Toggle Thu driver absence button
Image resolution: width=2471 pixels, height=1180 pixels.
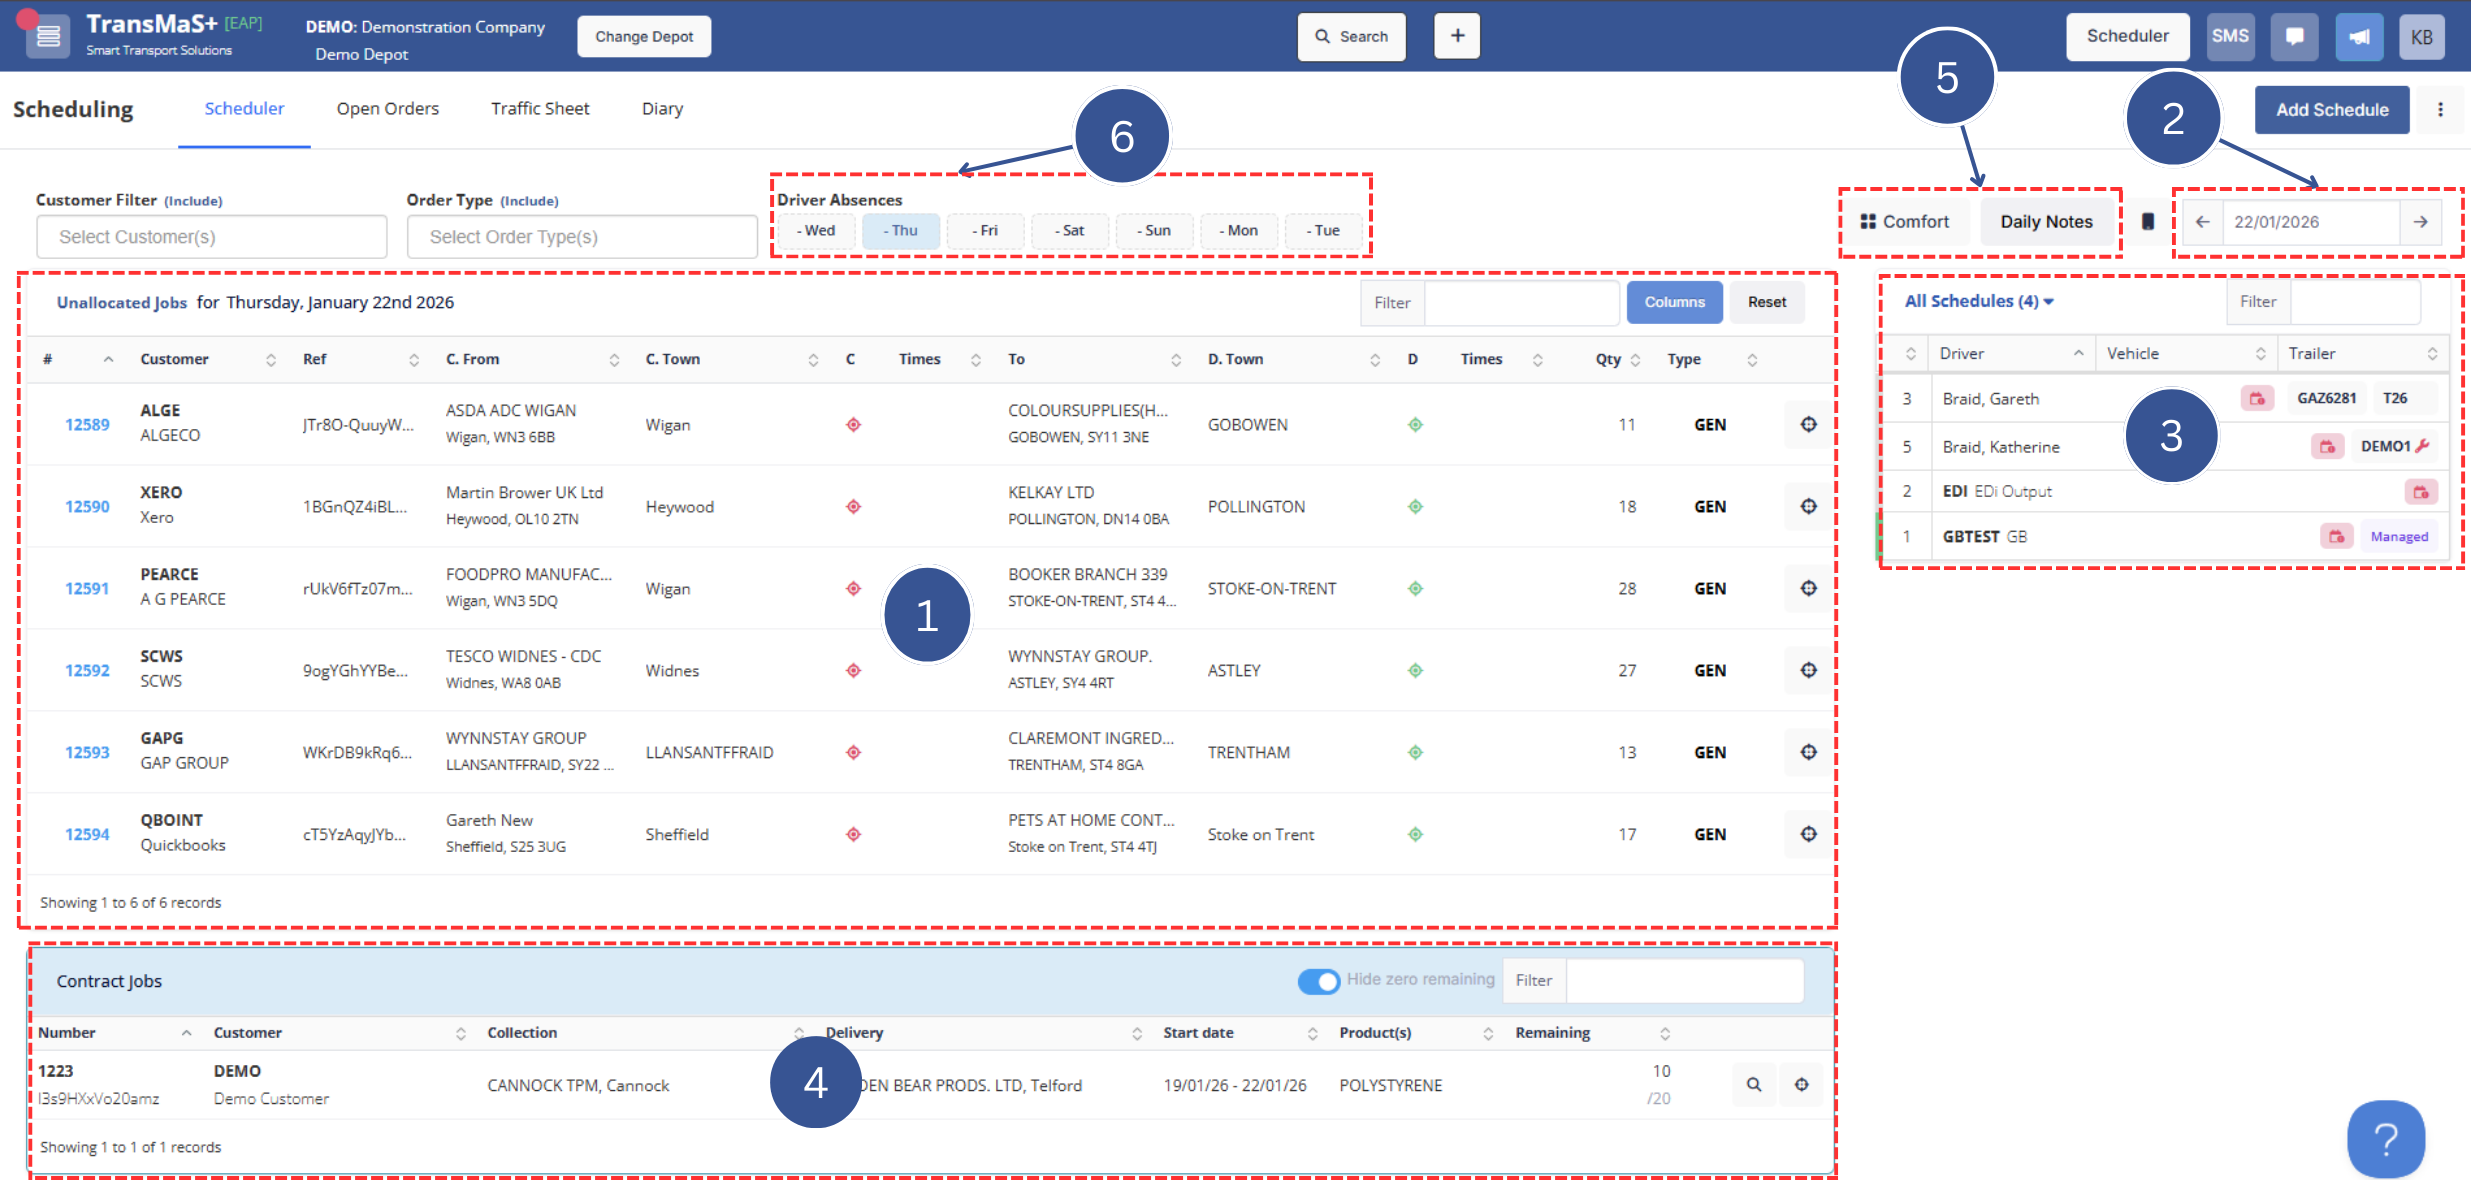(900, 231)
